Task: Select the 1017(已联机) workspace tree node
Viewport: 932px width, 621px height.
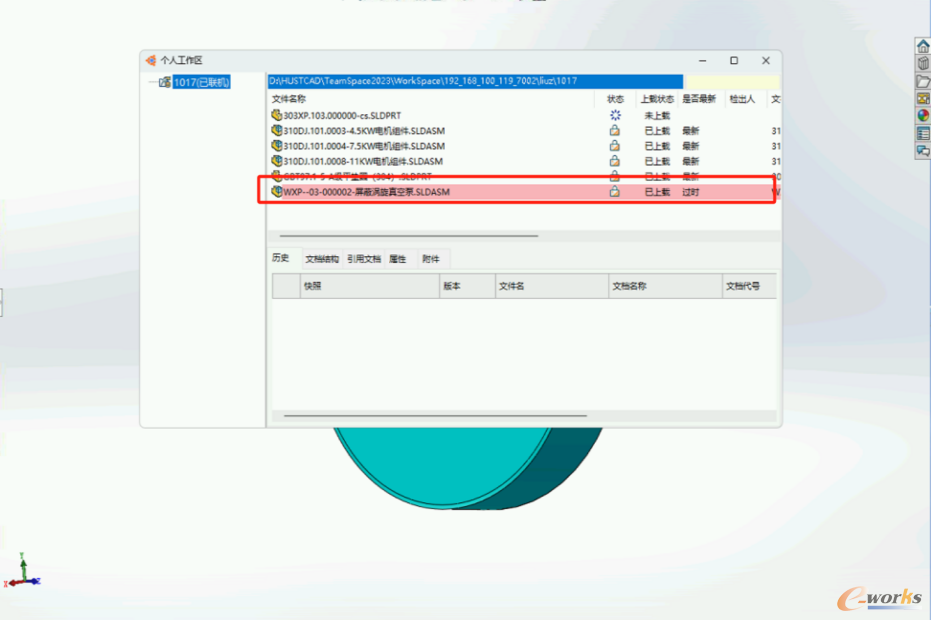Action: 201,82
